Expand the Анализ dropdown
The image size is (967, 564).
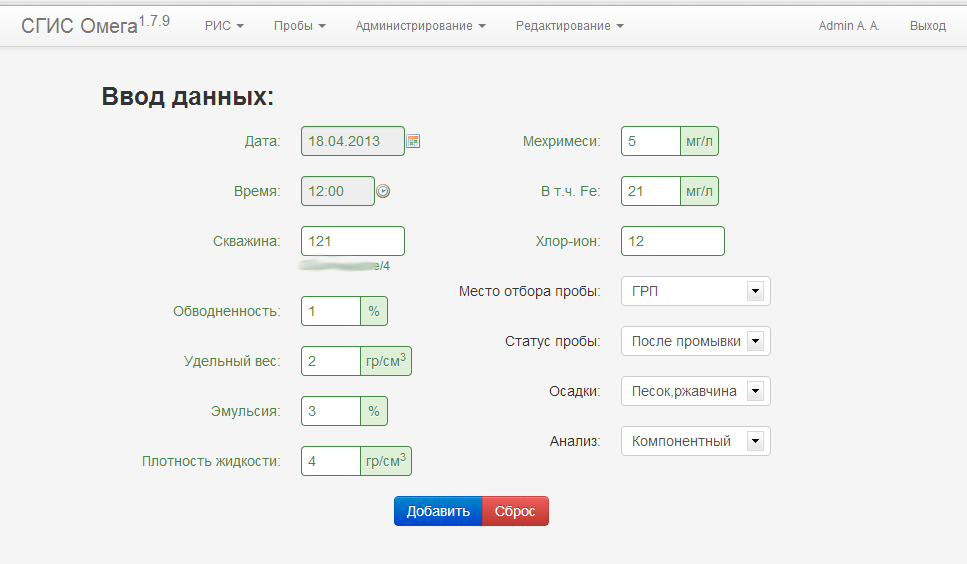point(696,441)
